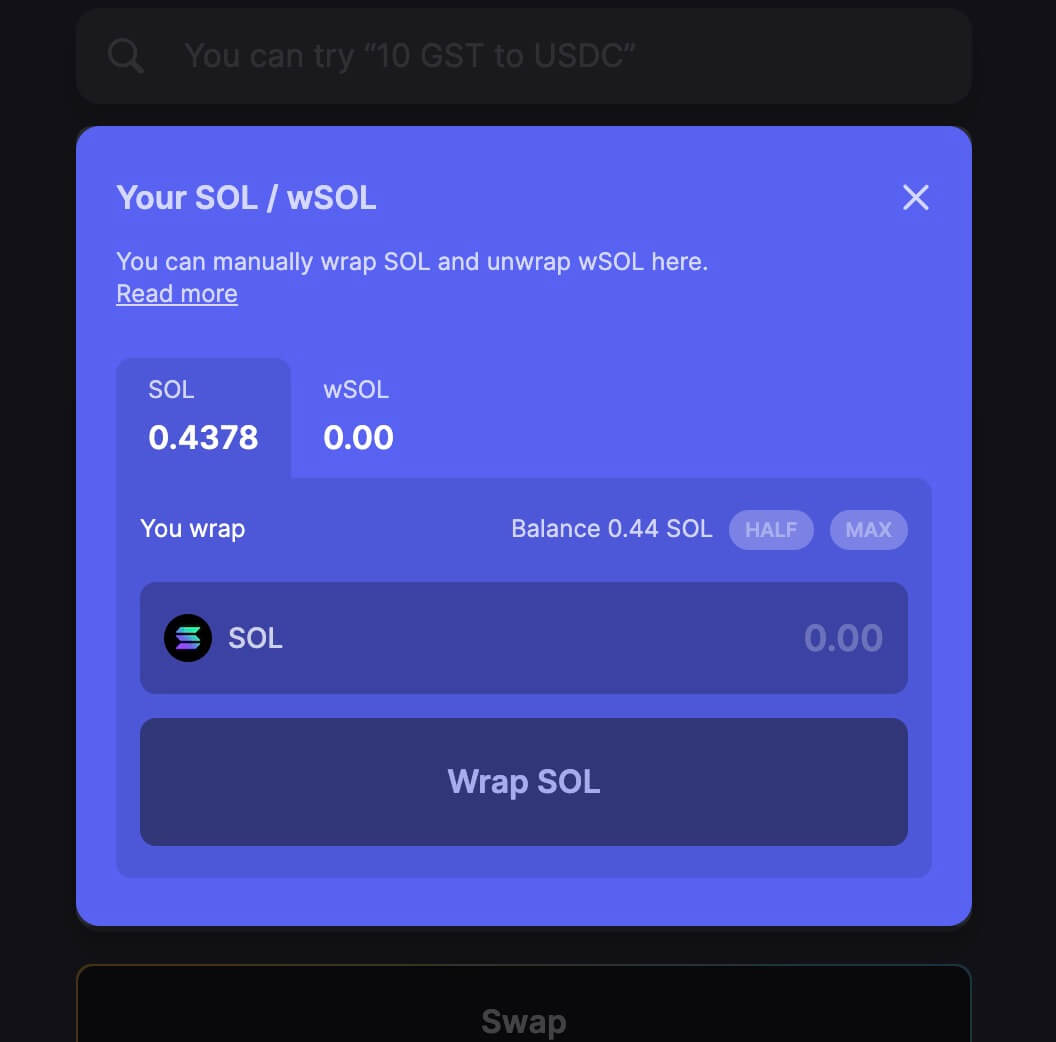
Task: Click the SOL token name beside the logo
Action: pyautogui.click(x=255, y=638)
